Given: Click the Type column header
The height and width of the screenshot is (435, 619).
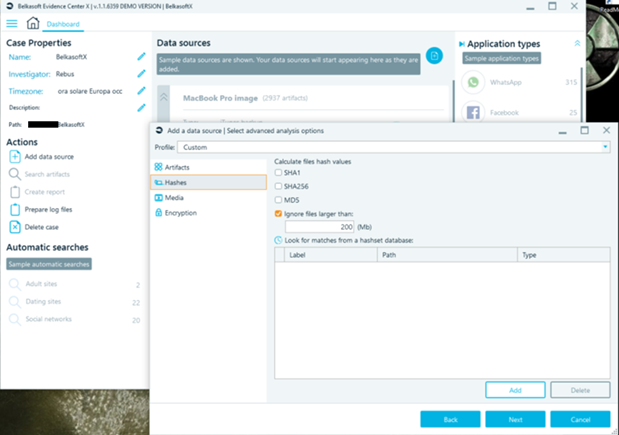Looking at the screenshot, I should [564, 255].
